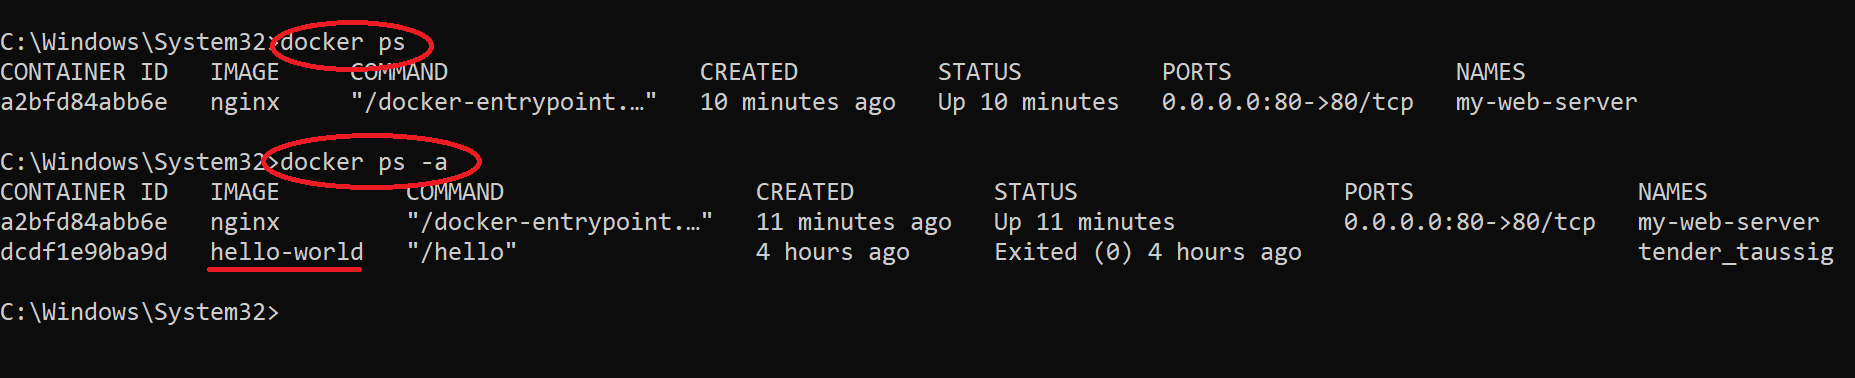Click the '/hello' command entry

(462, 252)
